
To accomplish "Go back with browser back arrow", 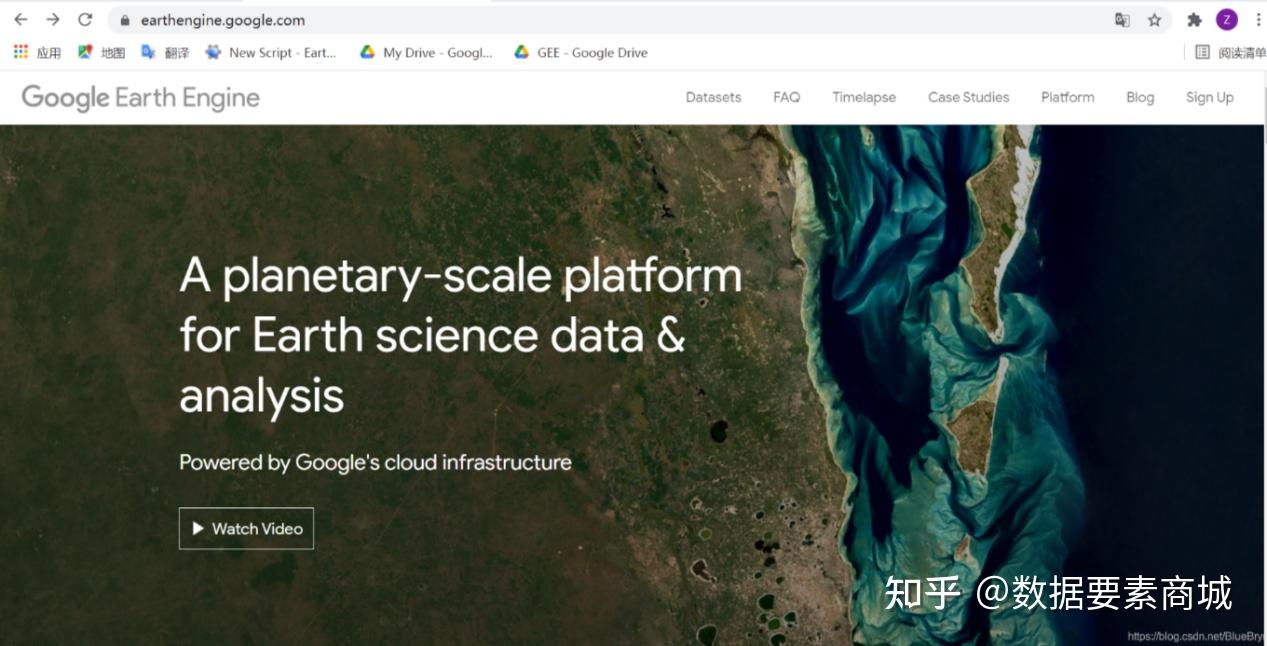I will [20, 20].
